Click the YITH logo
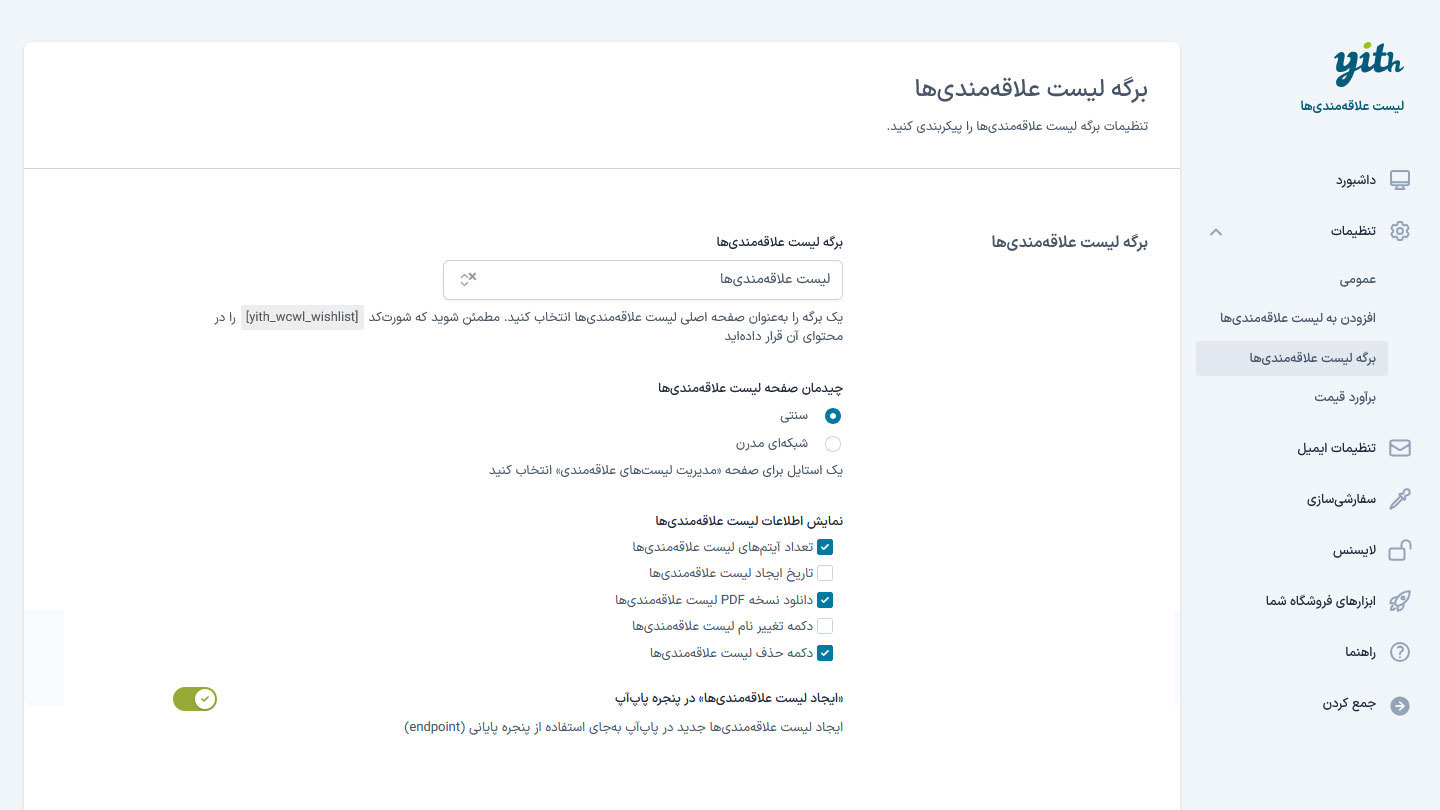 pyautogui.click(x=1368, y=66)
